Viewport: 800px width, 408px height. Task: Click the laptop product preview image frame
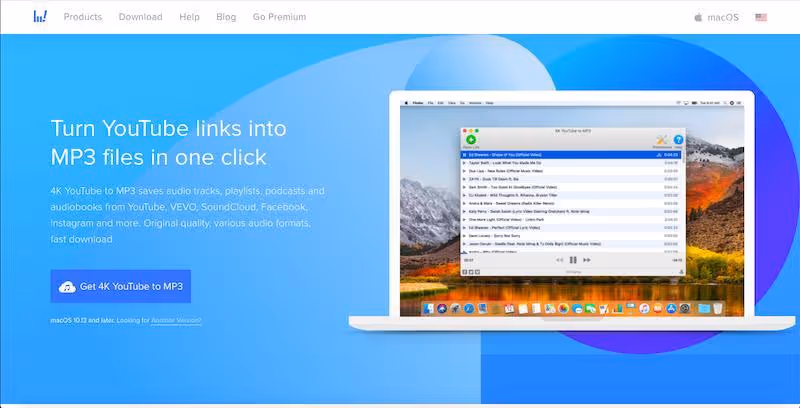click(571, 211)
